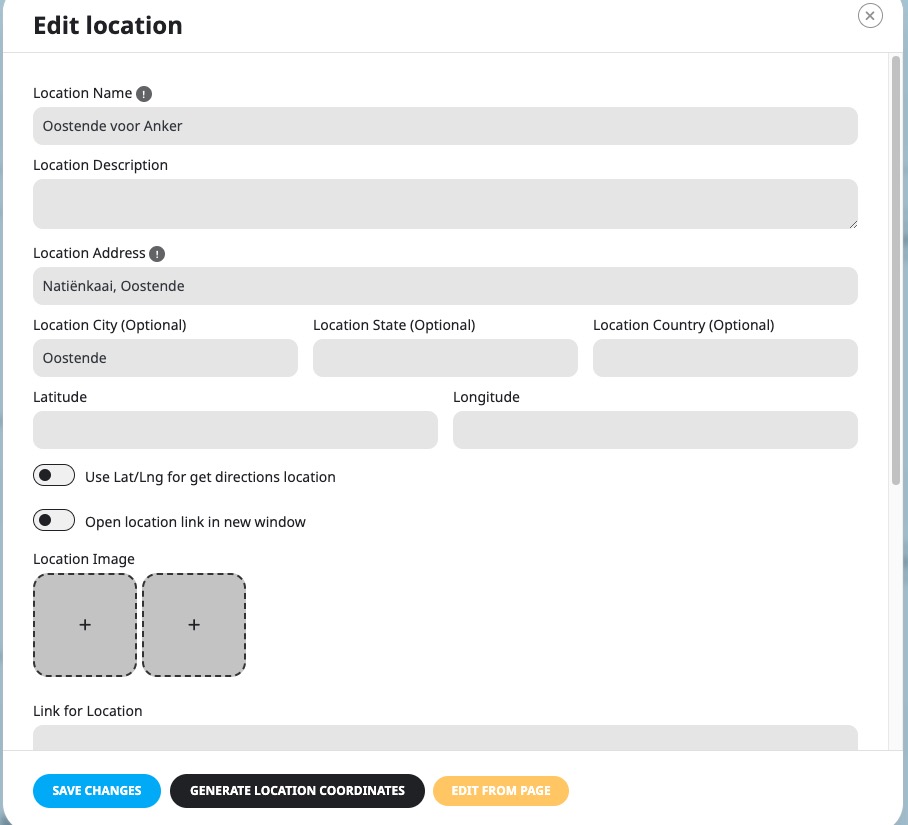Image resolution: width=908 pixels, height=825 pixels.
Task: Focus the Latitude input field
Action: tap(235, 430)
